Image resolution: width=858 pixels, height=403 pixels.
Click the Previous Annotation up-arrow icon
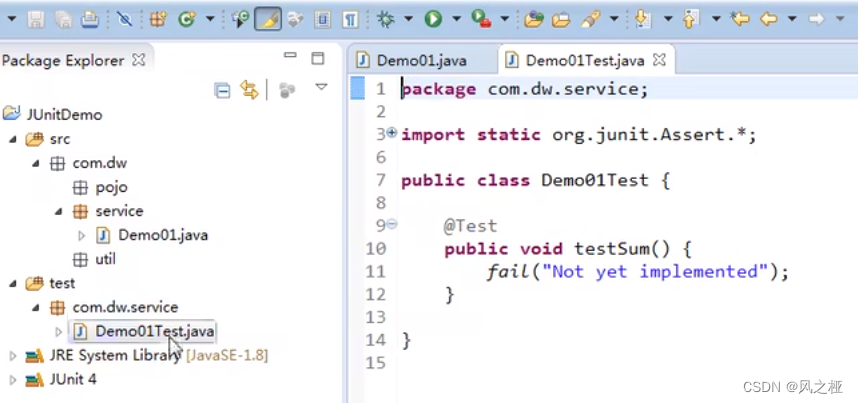pos(691,20)
